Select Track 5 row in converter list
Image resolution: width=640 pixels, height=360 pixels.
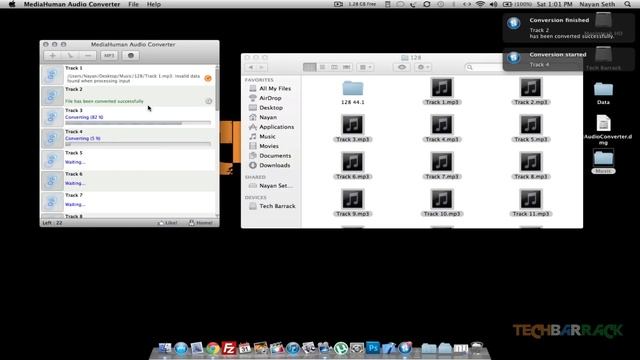[128, 160]
